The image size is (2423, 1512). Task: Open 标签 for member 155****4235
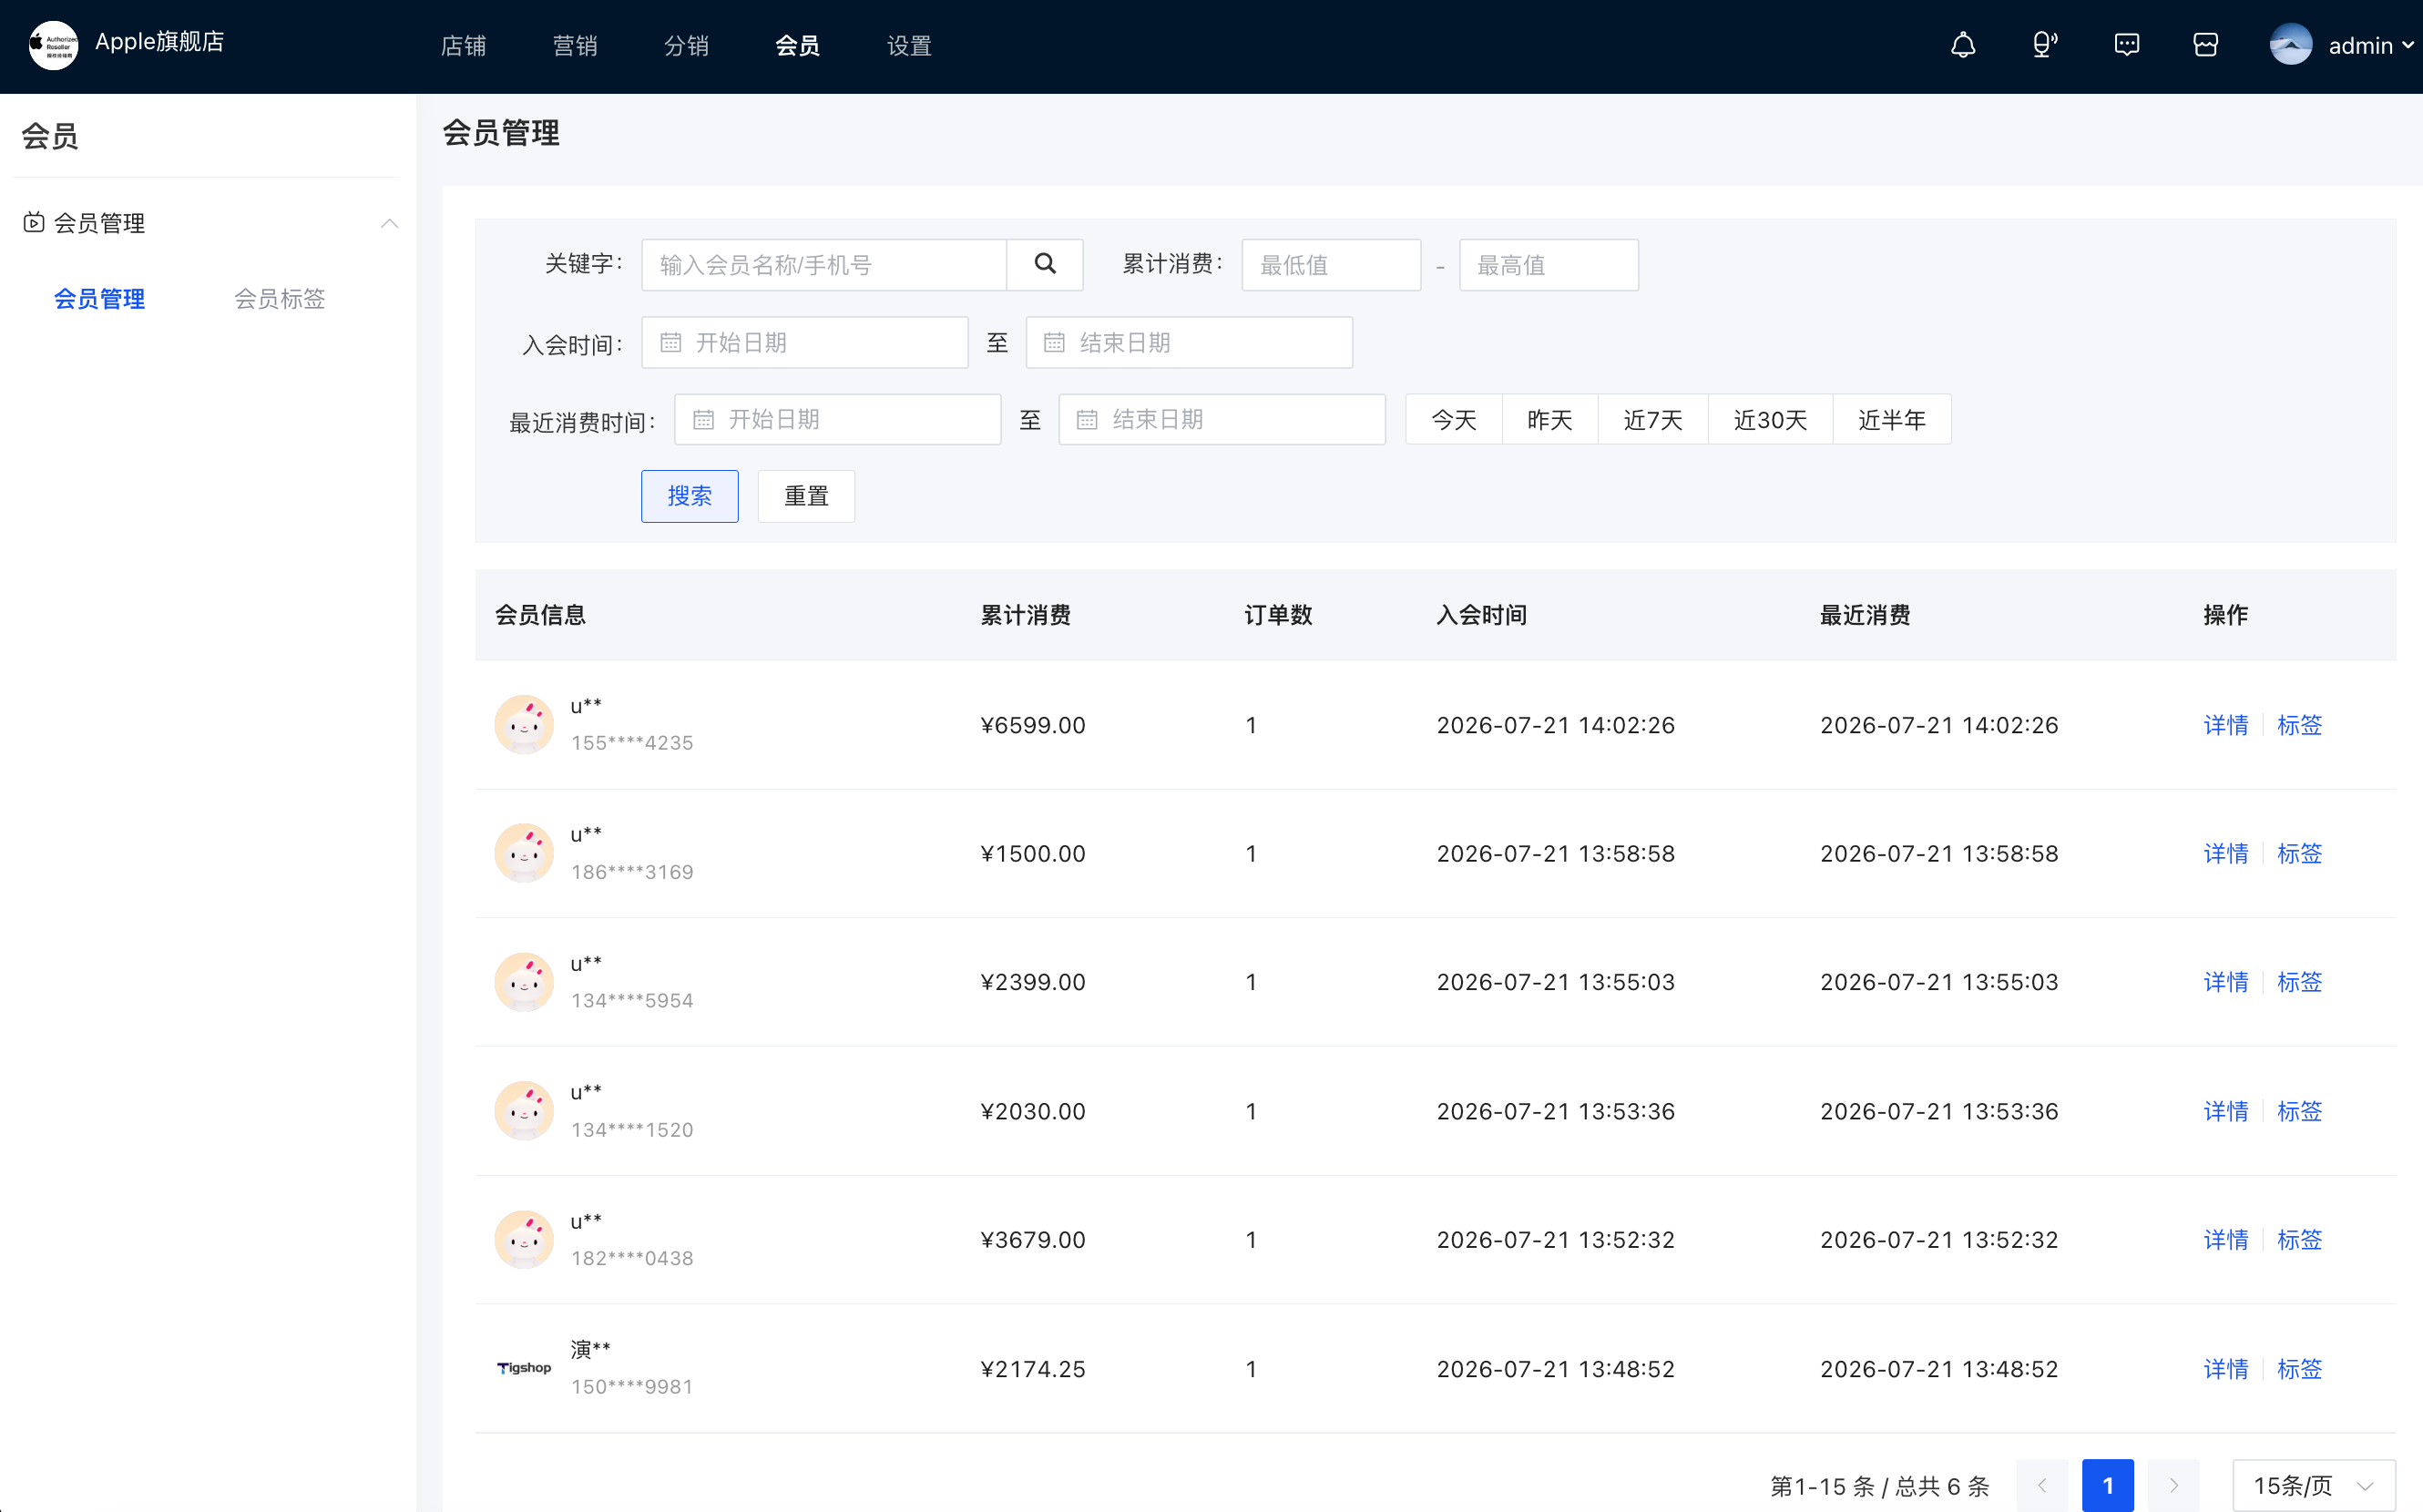pyautogui.click(x=2299, y=725)
